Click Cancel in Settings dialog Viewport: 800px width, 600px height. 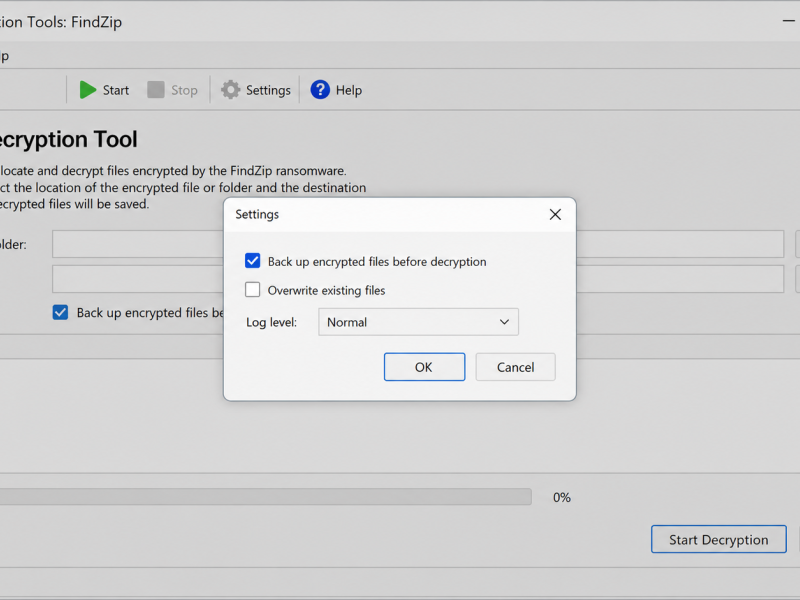coord(515,367)
